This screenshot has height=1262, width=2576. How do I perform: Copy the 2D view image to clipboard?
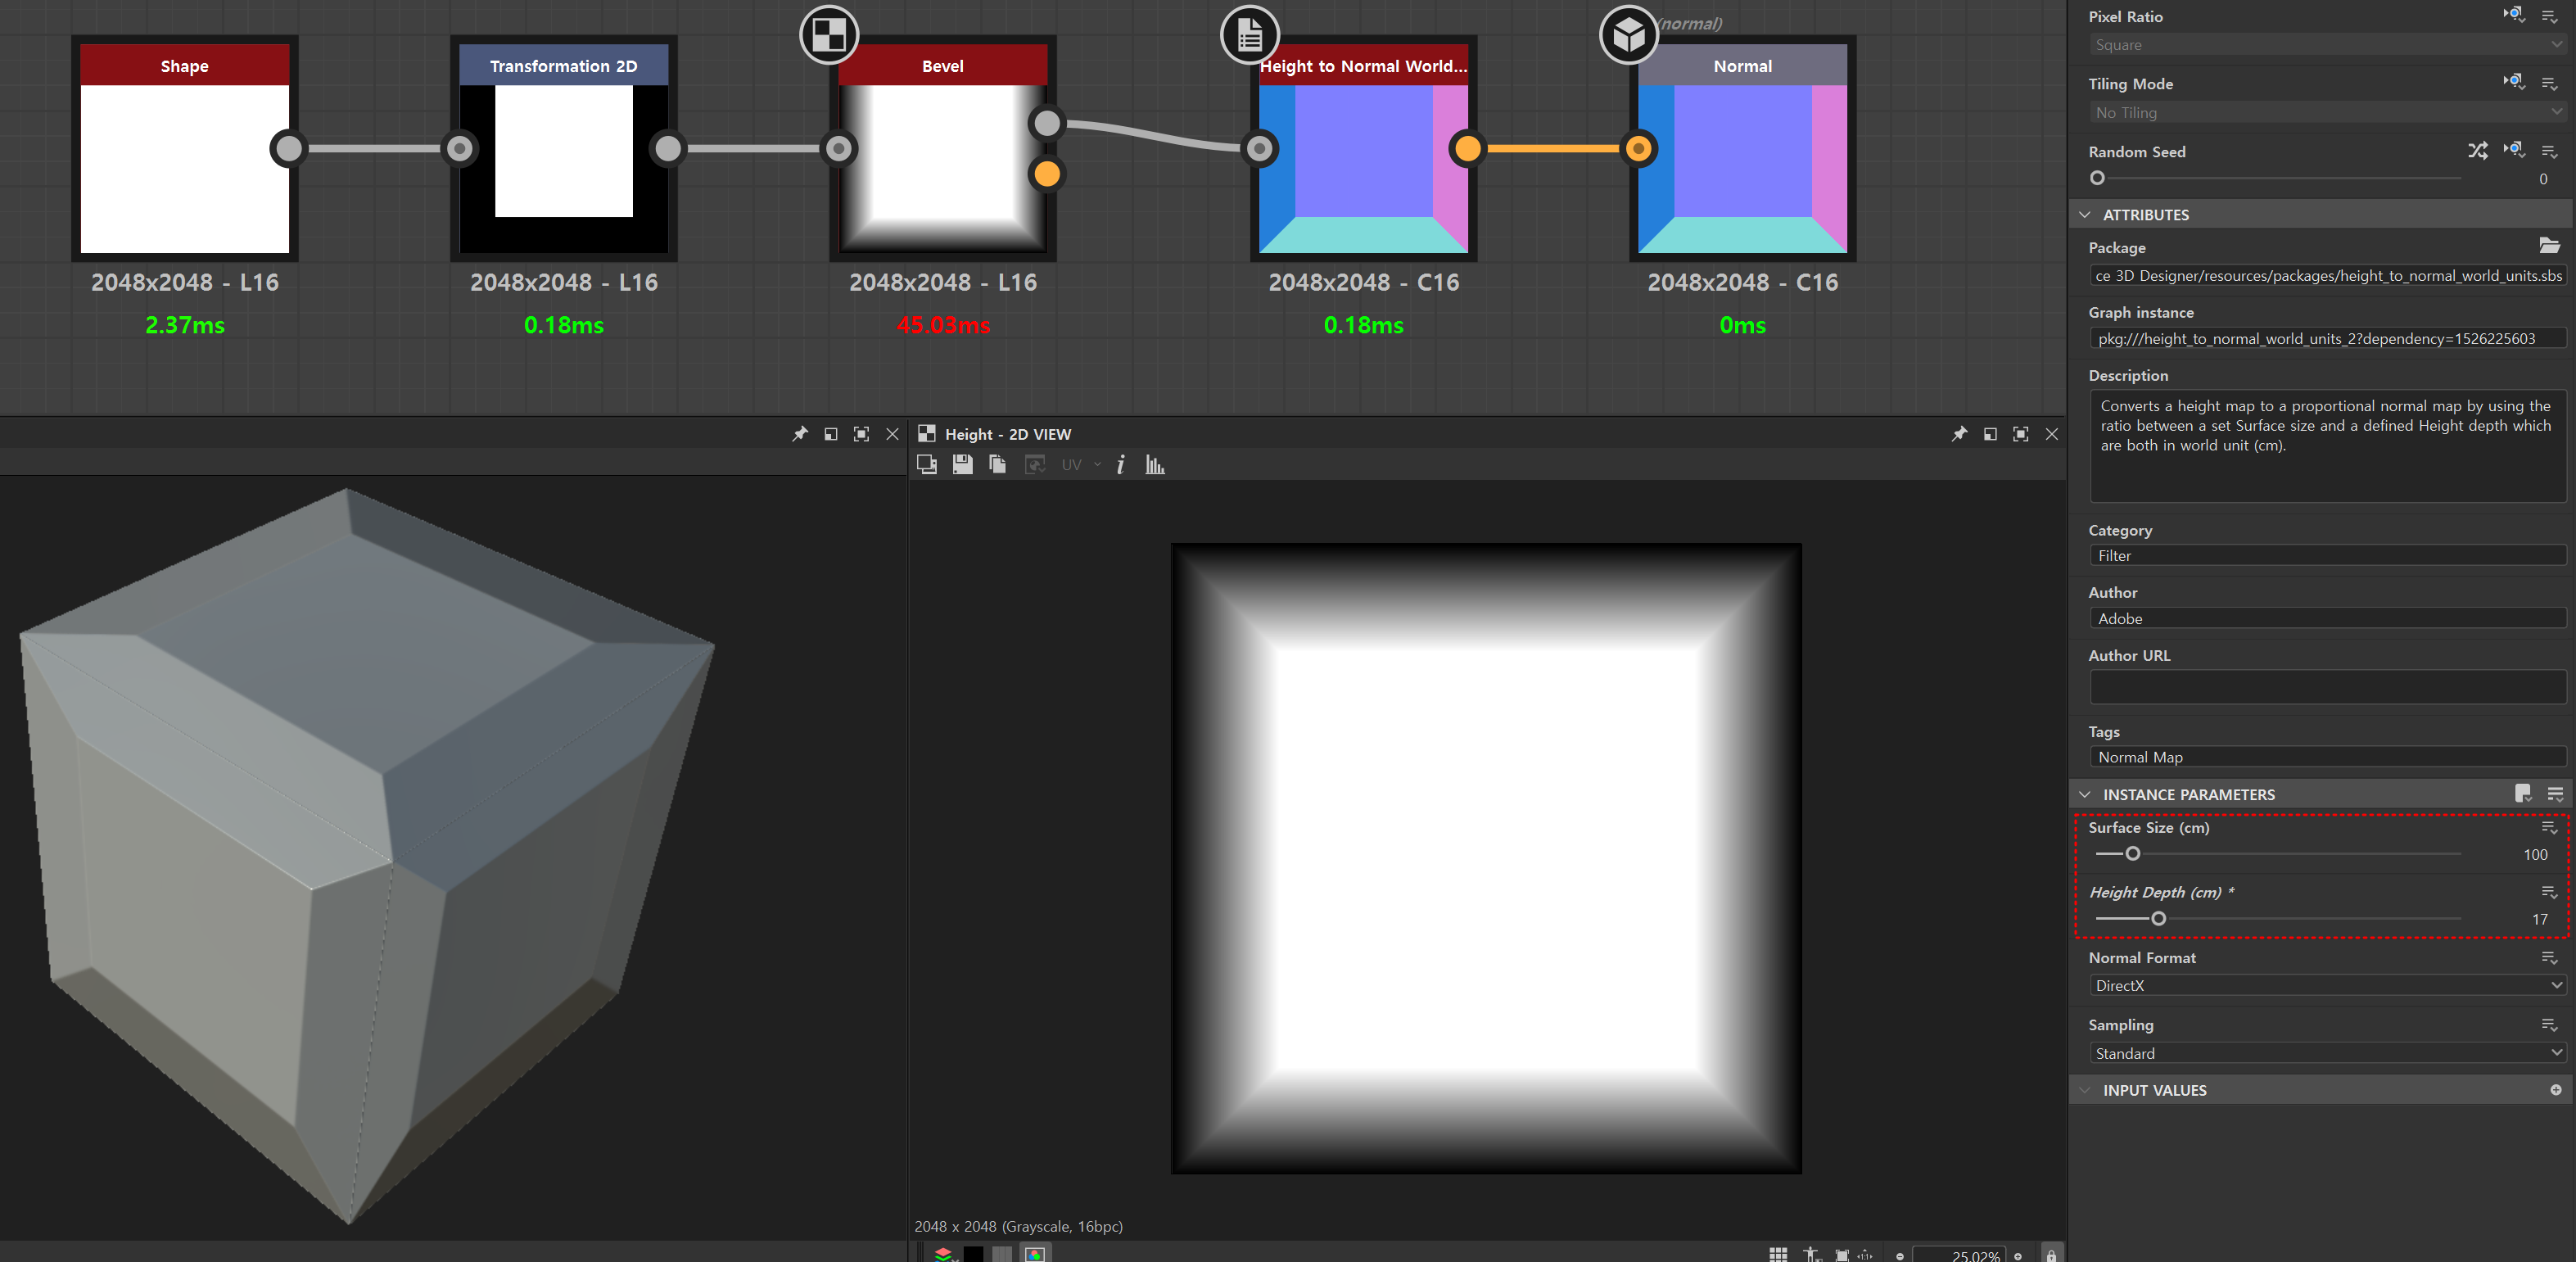click(997, 464)
